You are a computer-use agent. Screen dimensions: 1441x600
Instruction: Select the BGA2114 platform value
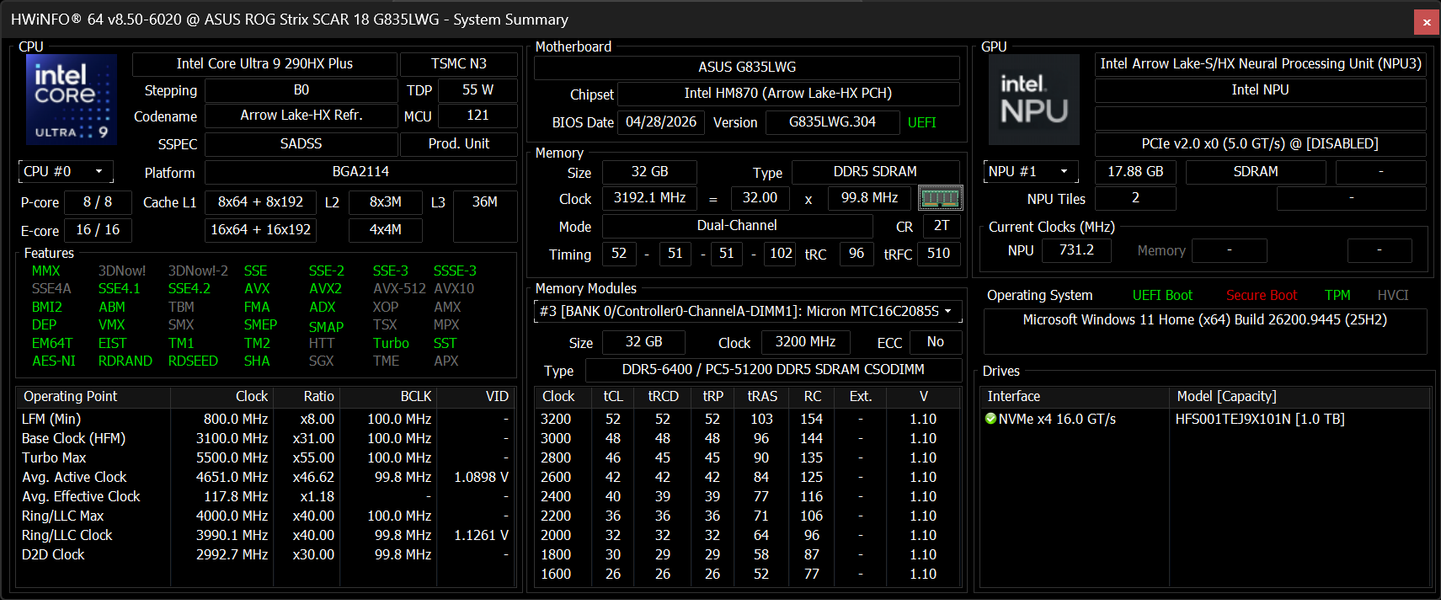(x=361, y=172)
